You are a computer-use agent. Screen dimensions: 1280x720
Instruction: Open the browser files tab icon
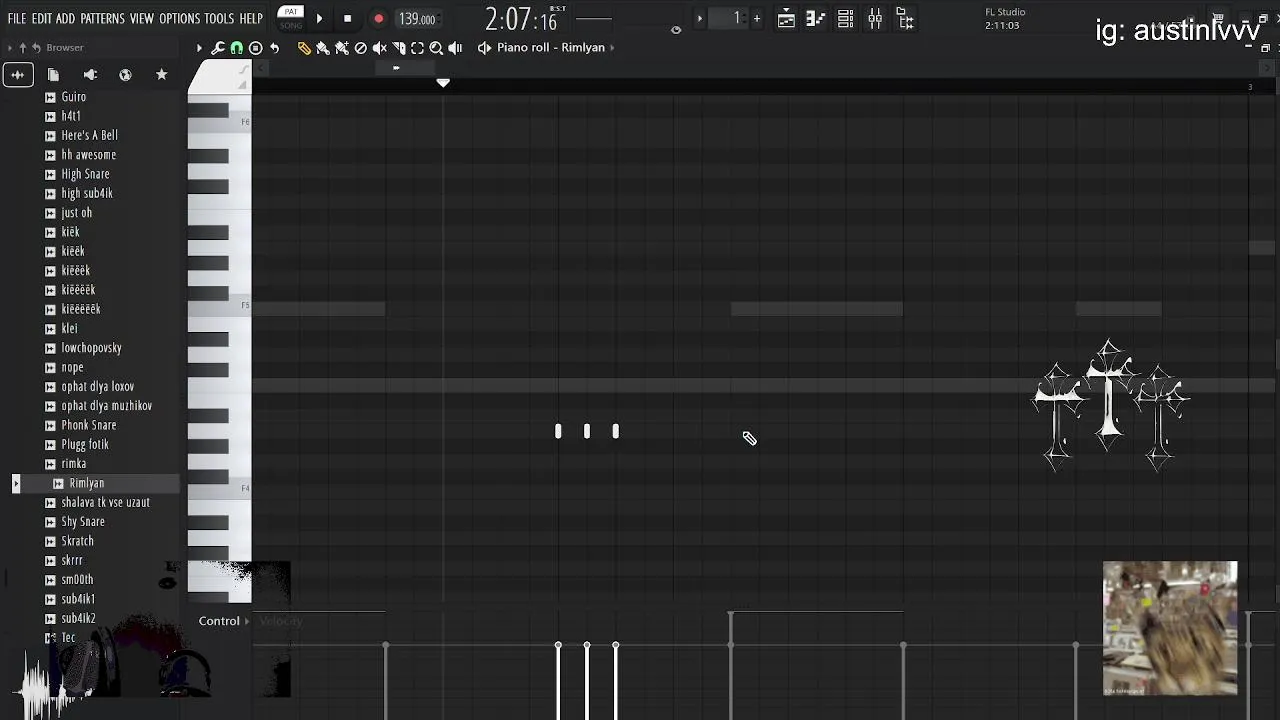53,75
